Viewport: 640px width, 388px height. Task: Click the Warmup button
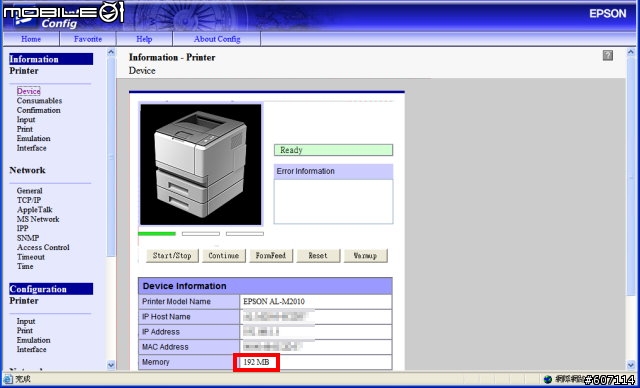pos(365,256)
